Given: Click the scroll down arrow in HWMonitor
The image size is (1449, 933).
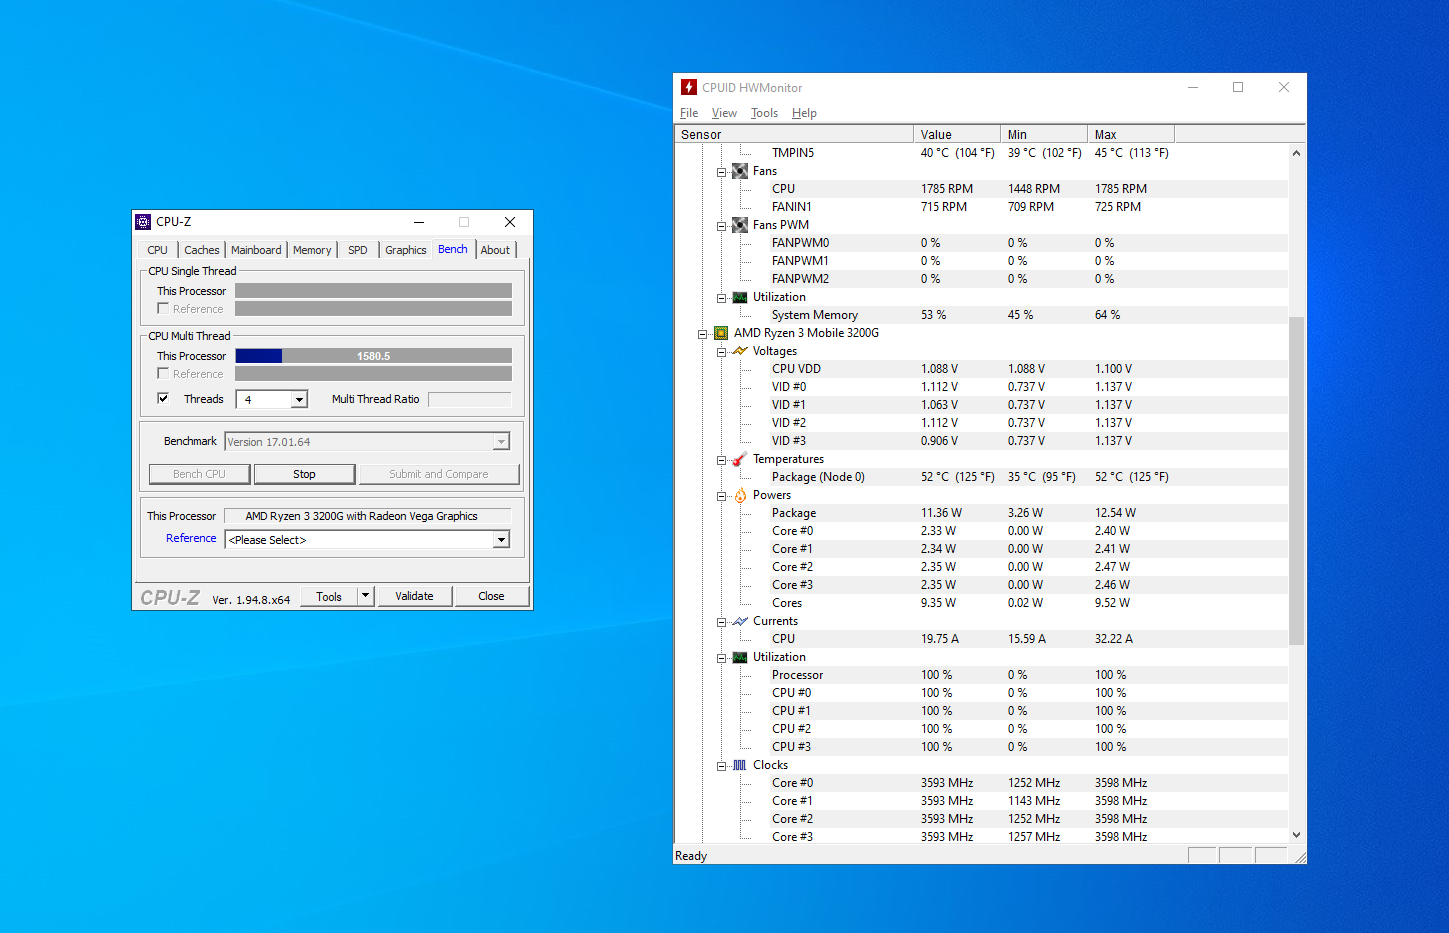Looking at the screenshot, I should pos(1297,835).
